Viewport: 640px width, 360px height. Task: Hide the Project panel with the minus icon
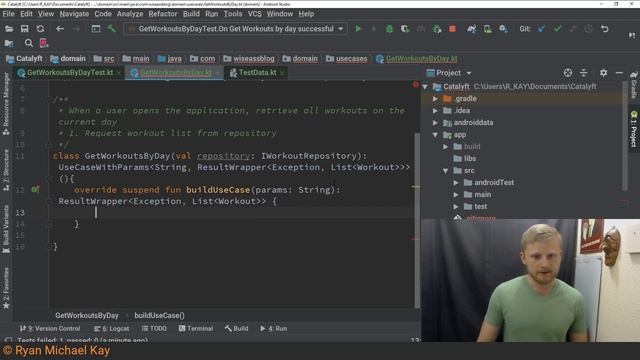(x=619, y=73)
